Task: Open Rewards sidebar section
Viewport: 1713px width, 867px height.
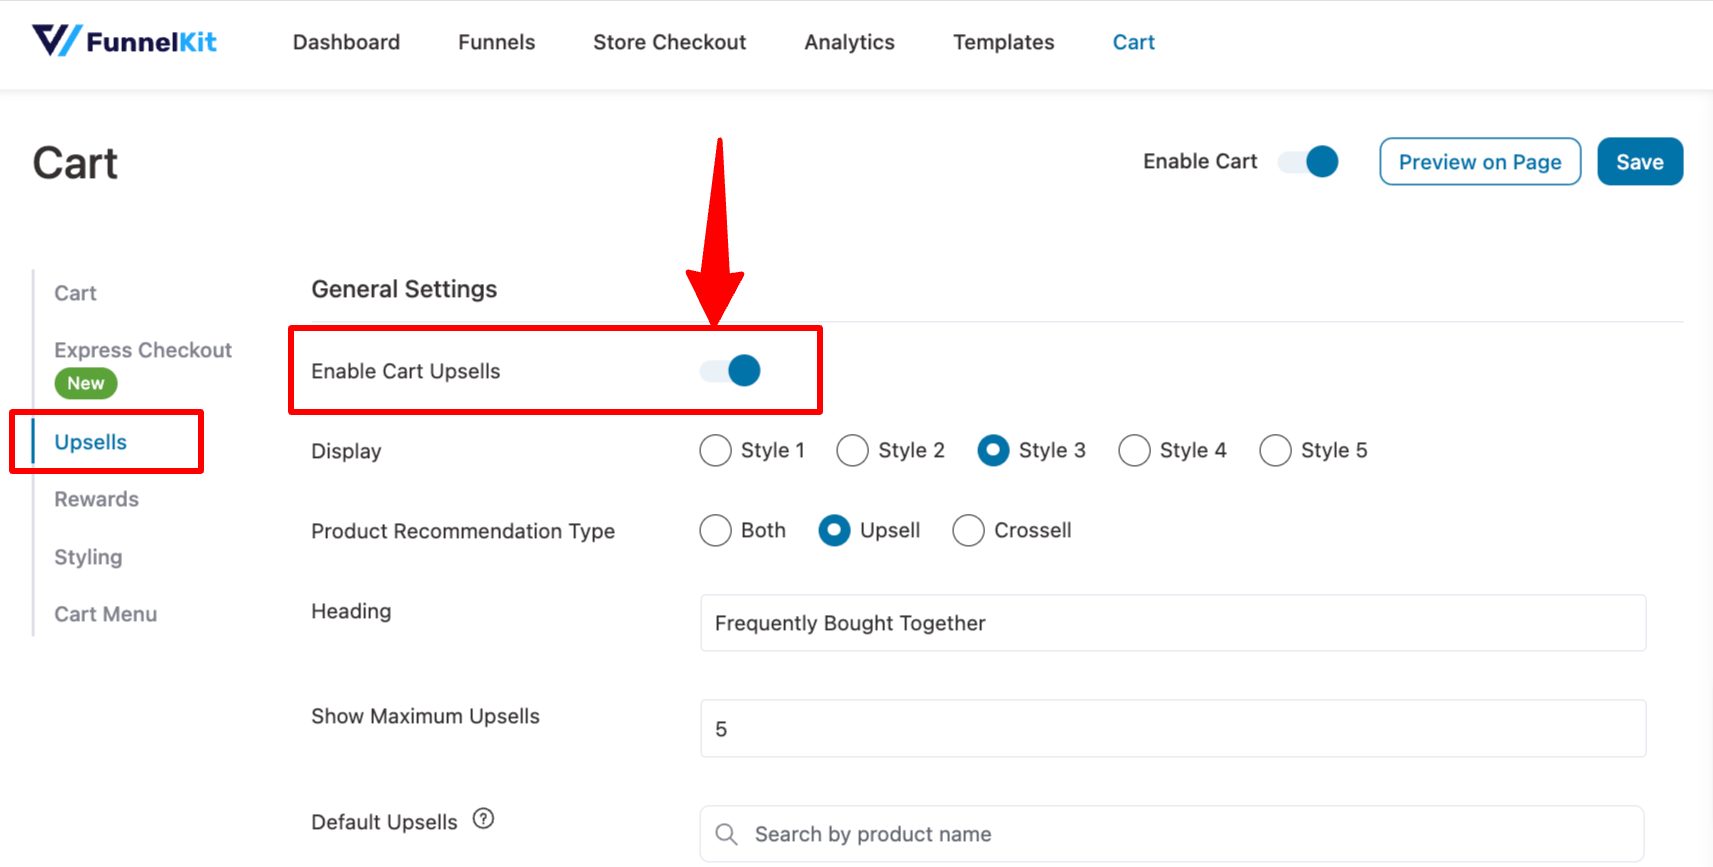Action: tap(96, 499)
